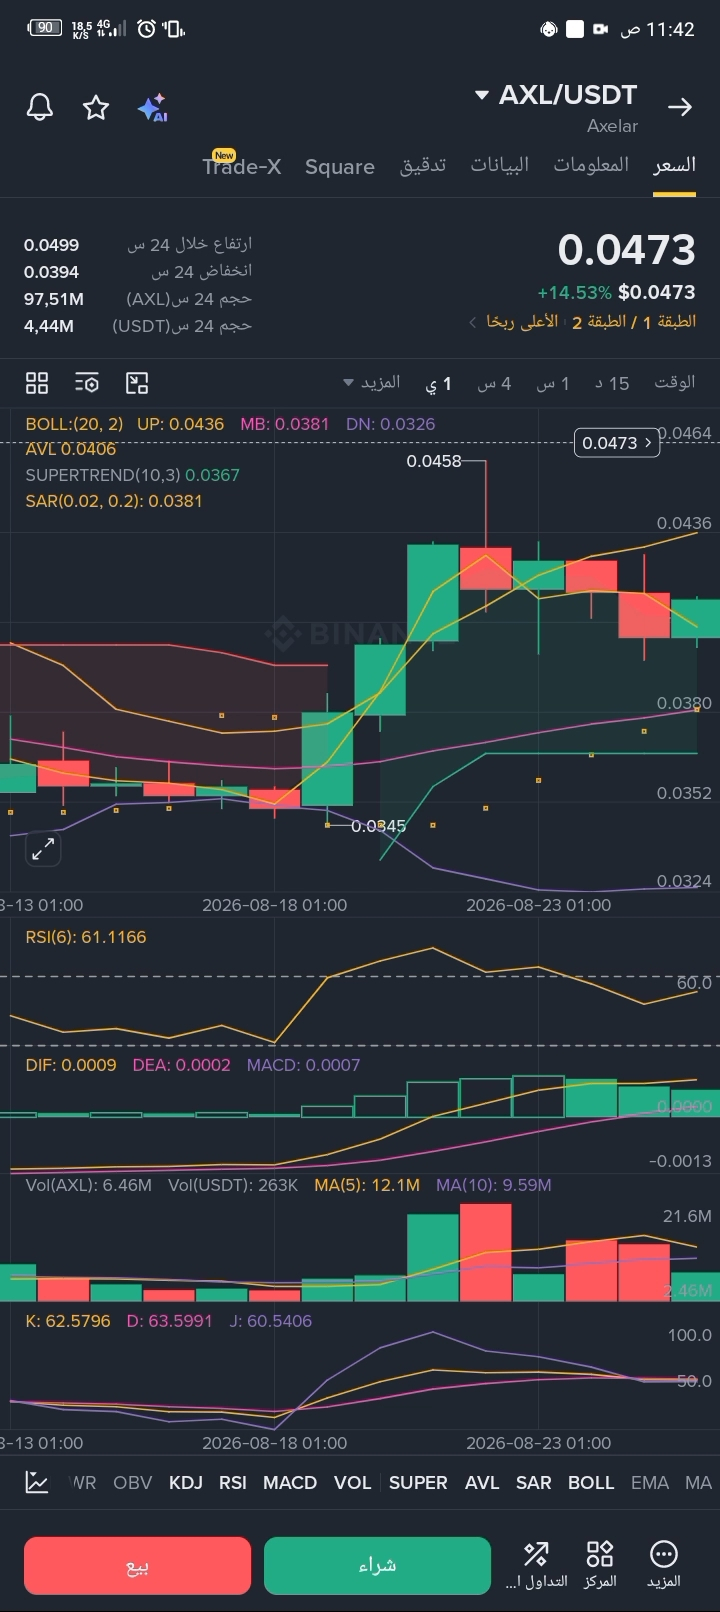Tap the 24h high value 0.0499
720x1612 pixels.
point(52,245)
